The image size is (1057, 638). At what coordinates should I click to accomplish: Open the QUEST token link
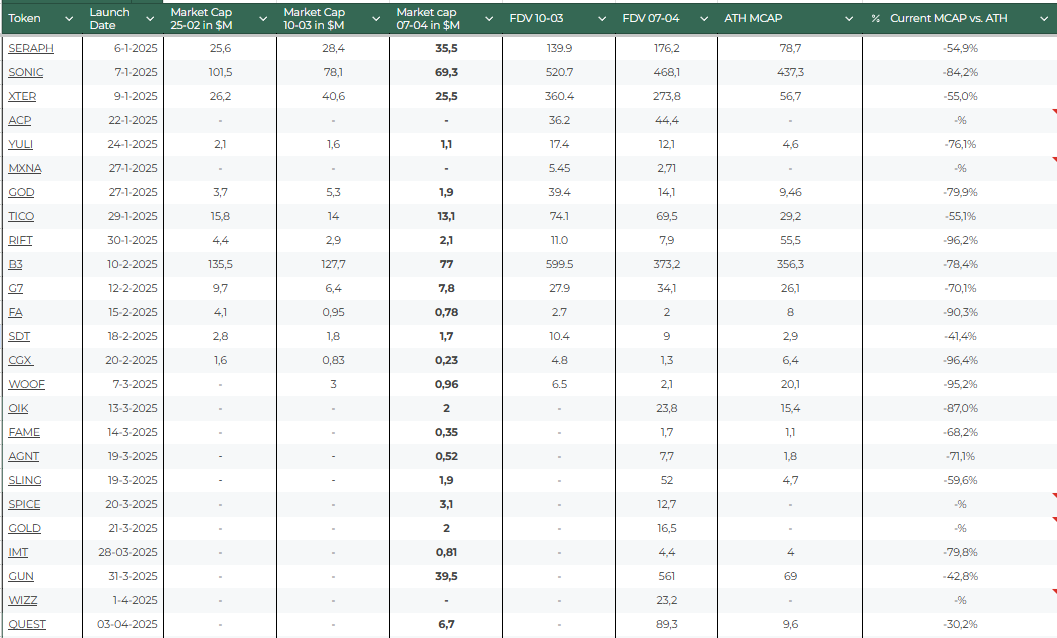click(27, 625)
